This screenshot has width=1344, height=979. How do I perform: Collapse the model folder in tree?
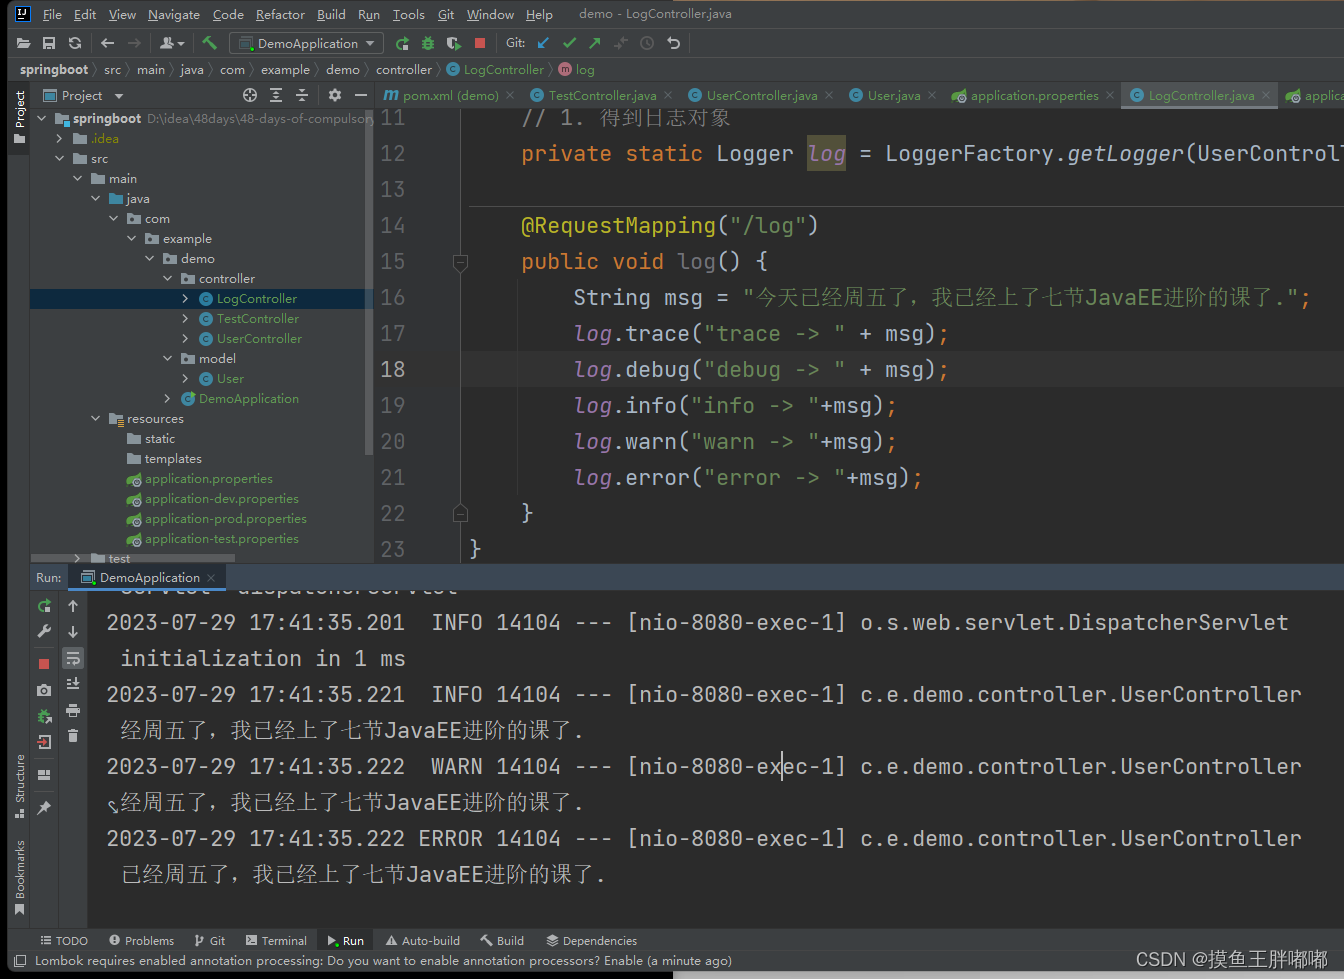tap(168, 359)
